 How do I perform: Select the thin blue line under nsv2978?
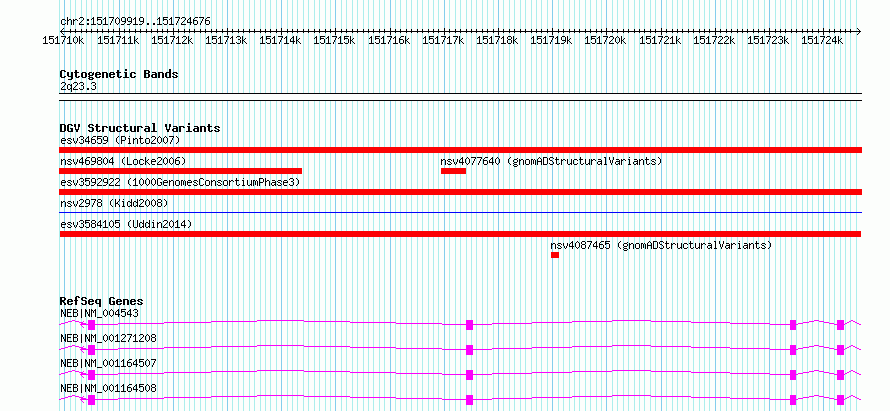[x=460, y=213]
